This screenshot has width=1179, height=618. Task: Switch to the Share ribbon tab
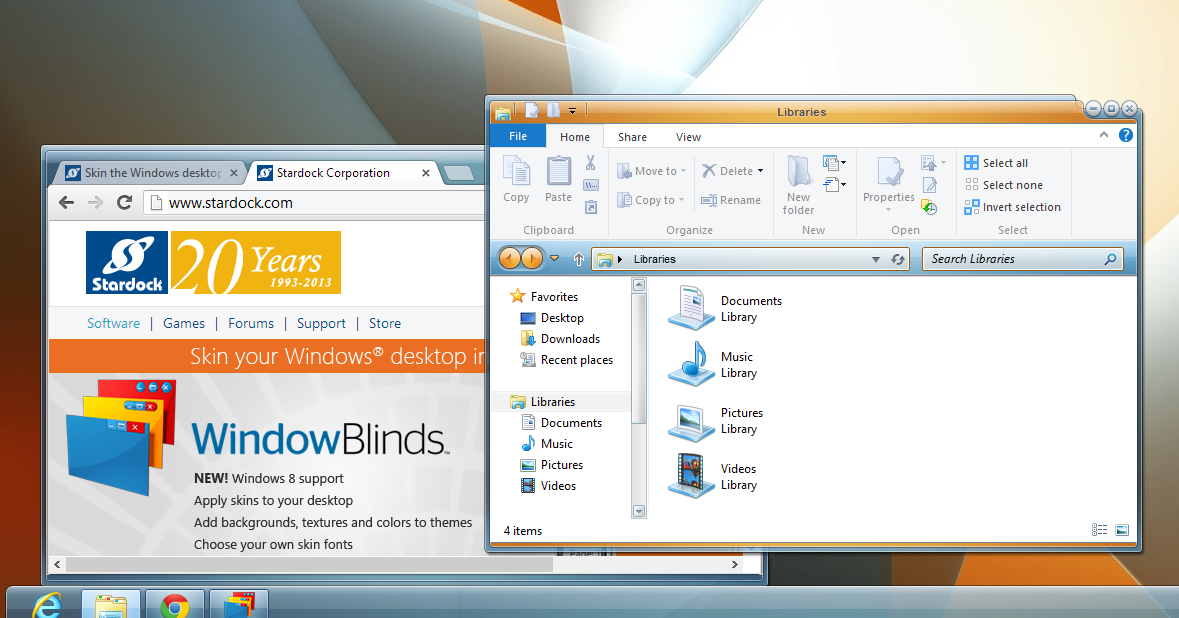coord(632,137)
